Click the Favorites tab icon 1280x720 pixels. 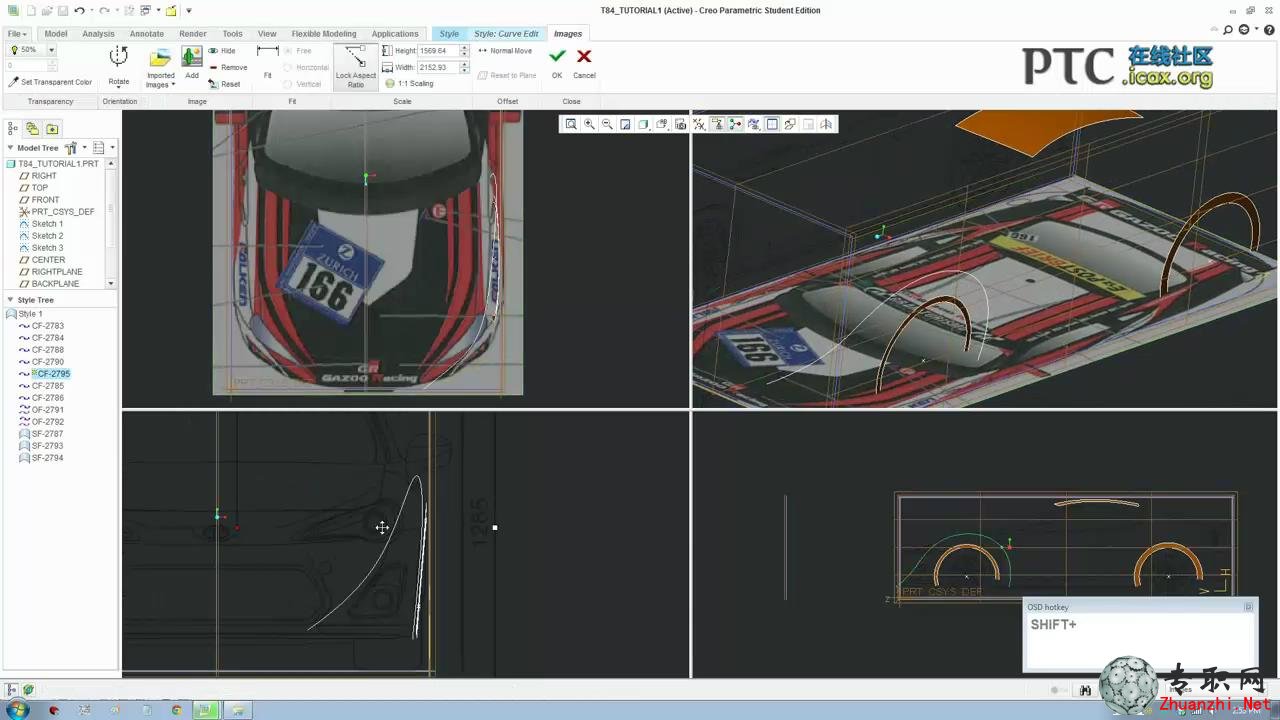point(52,128)
